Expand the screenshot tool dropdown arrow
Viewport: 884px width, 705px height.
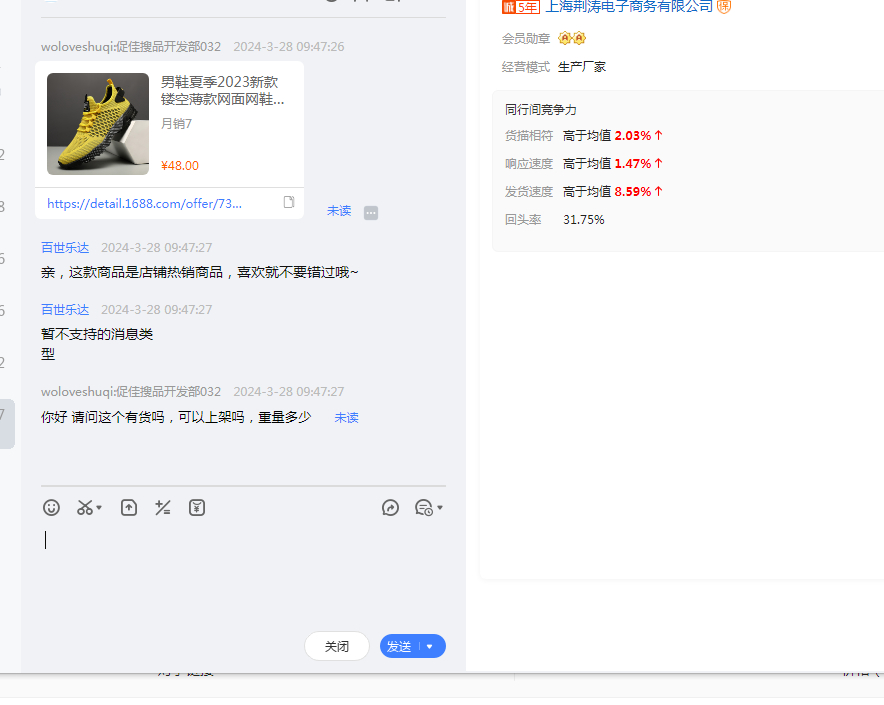pos(99,509)
